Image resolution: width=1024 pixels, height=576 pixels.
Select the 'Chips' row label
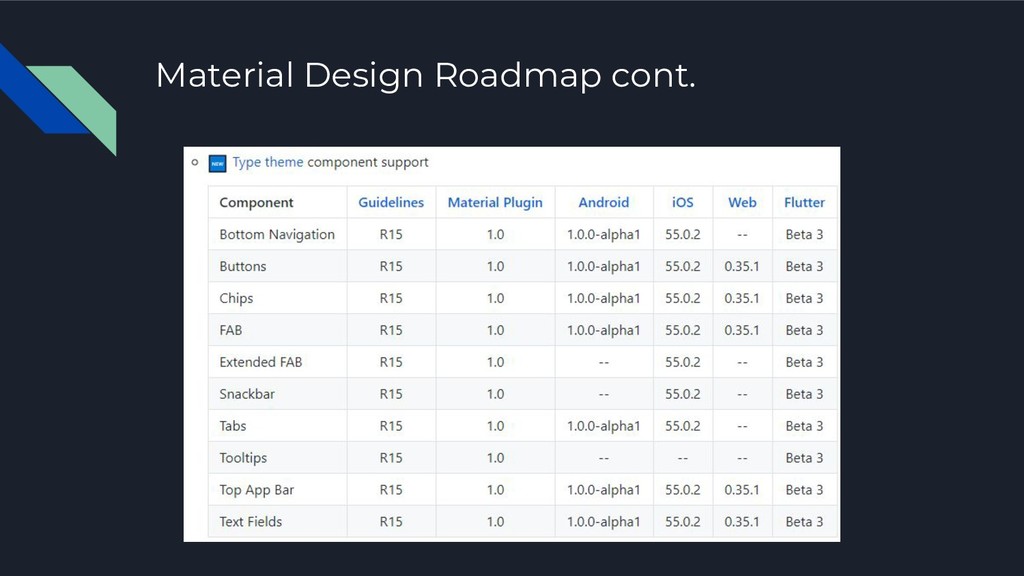coord(236,298)
